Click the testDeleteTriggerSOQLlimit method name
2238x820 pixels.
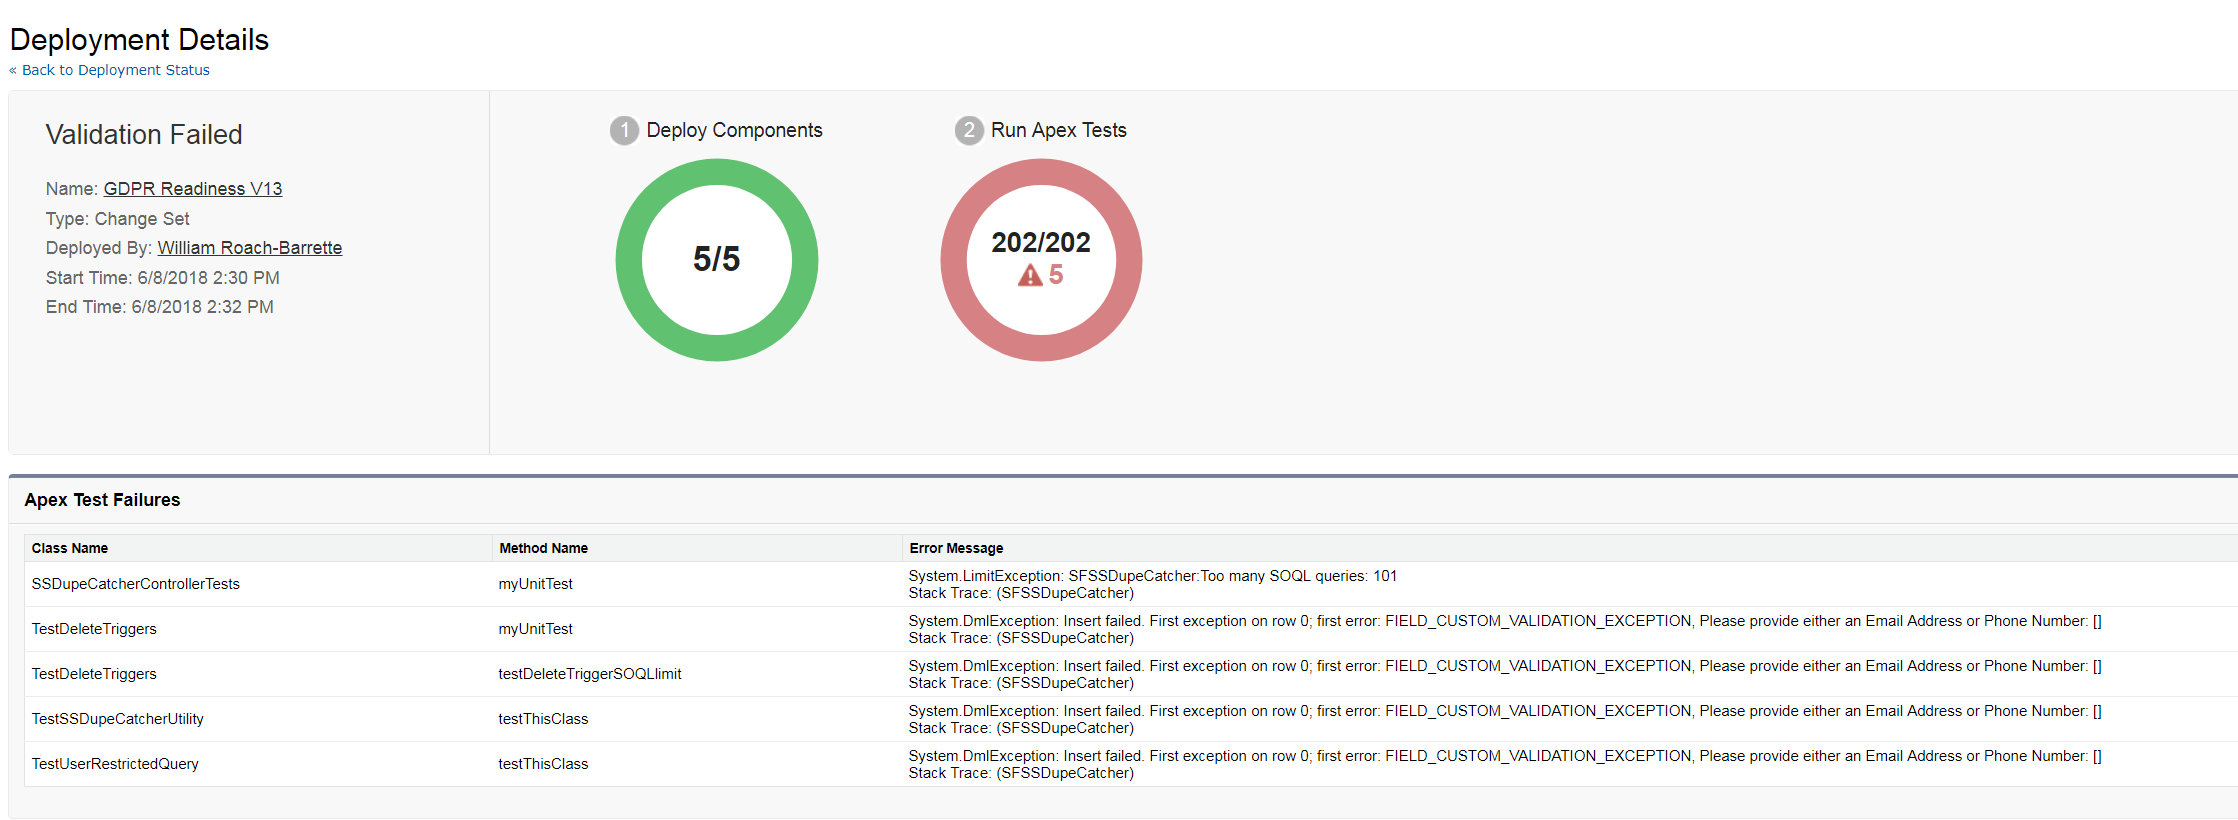tap(590, 674)
